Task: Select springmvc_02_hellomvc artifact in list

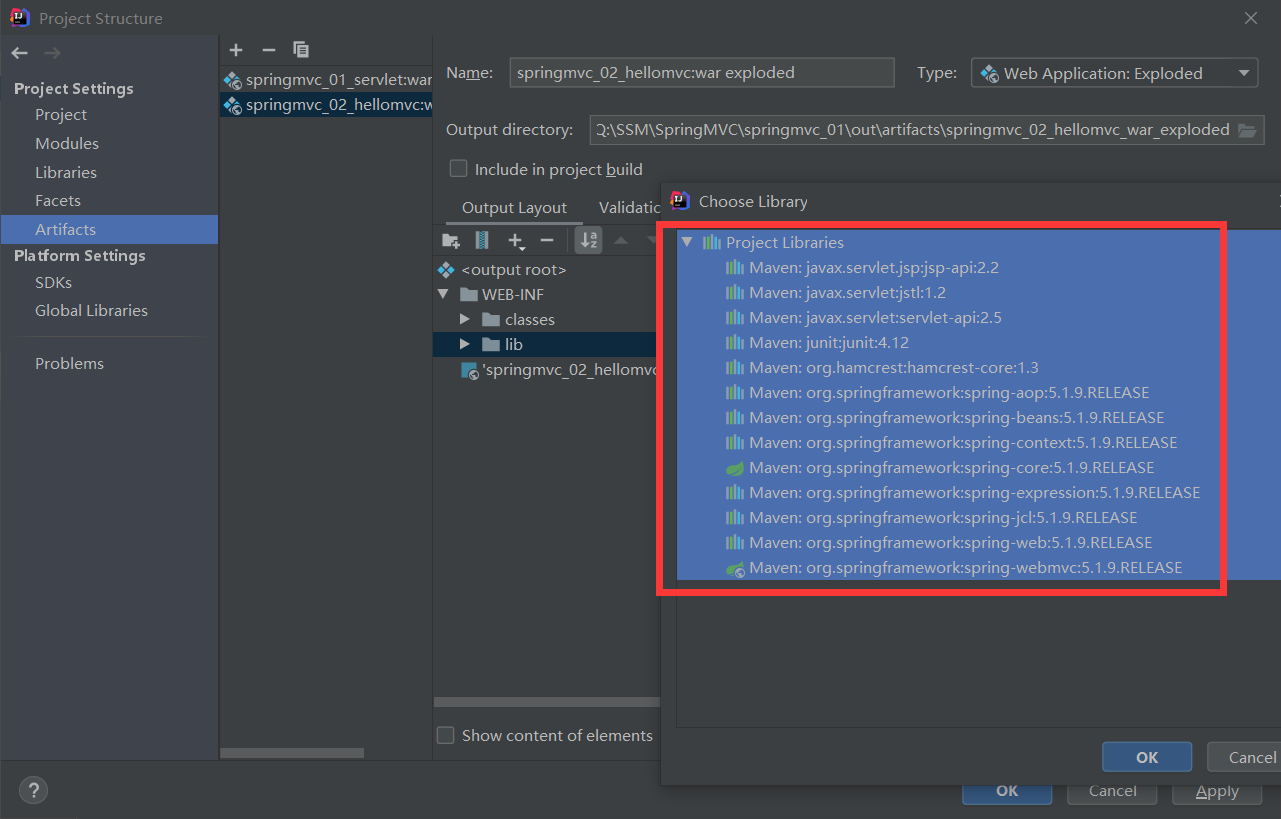Action: [326, 105]
